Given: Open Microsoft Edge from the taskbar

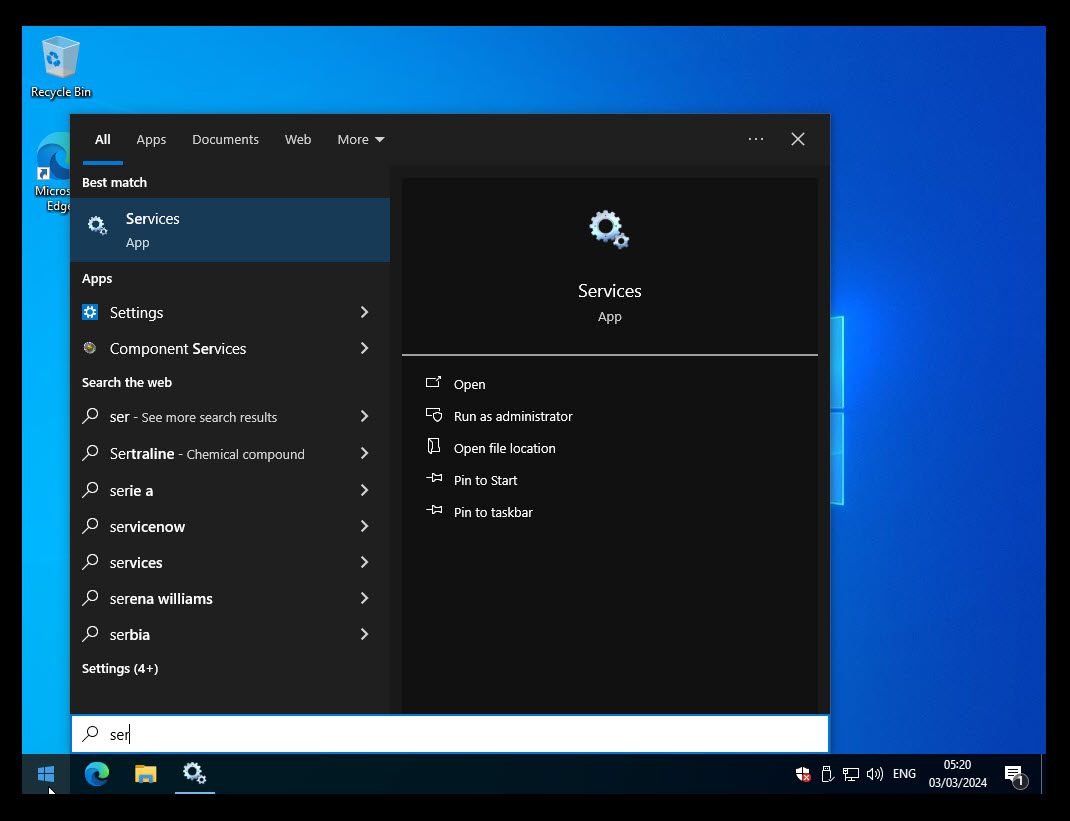Looking at the screenshot, I should point(97,773).
